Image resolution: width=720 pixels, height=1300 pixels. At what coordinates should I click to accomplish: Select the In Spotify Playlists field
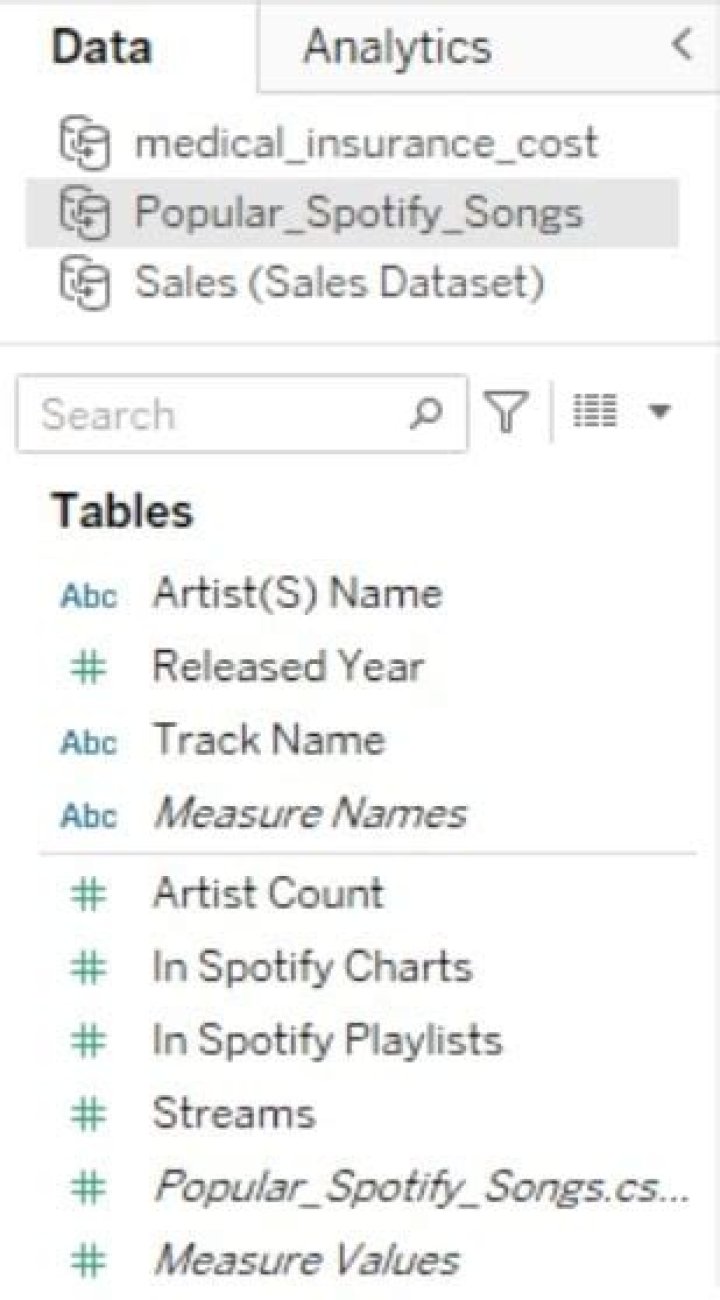tap(326, 1040)
